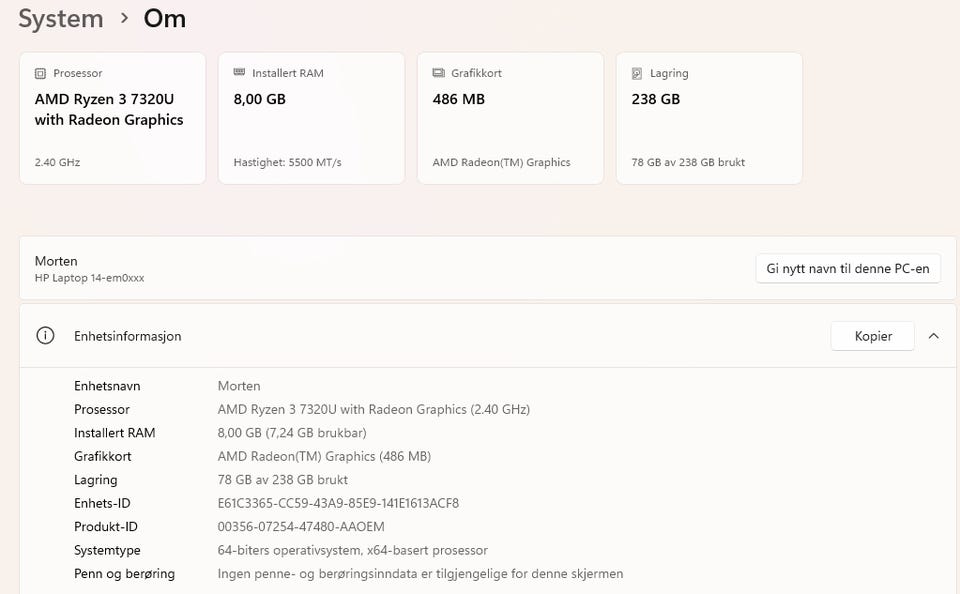Viewport: 960px width, 594px height.
Task: Click the Installert RAM label in the device list
Action: coord(114,433)
